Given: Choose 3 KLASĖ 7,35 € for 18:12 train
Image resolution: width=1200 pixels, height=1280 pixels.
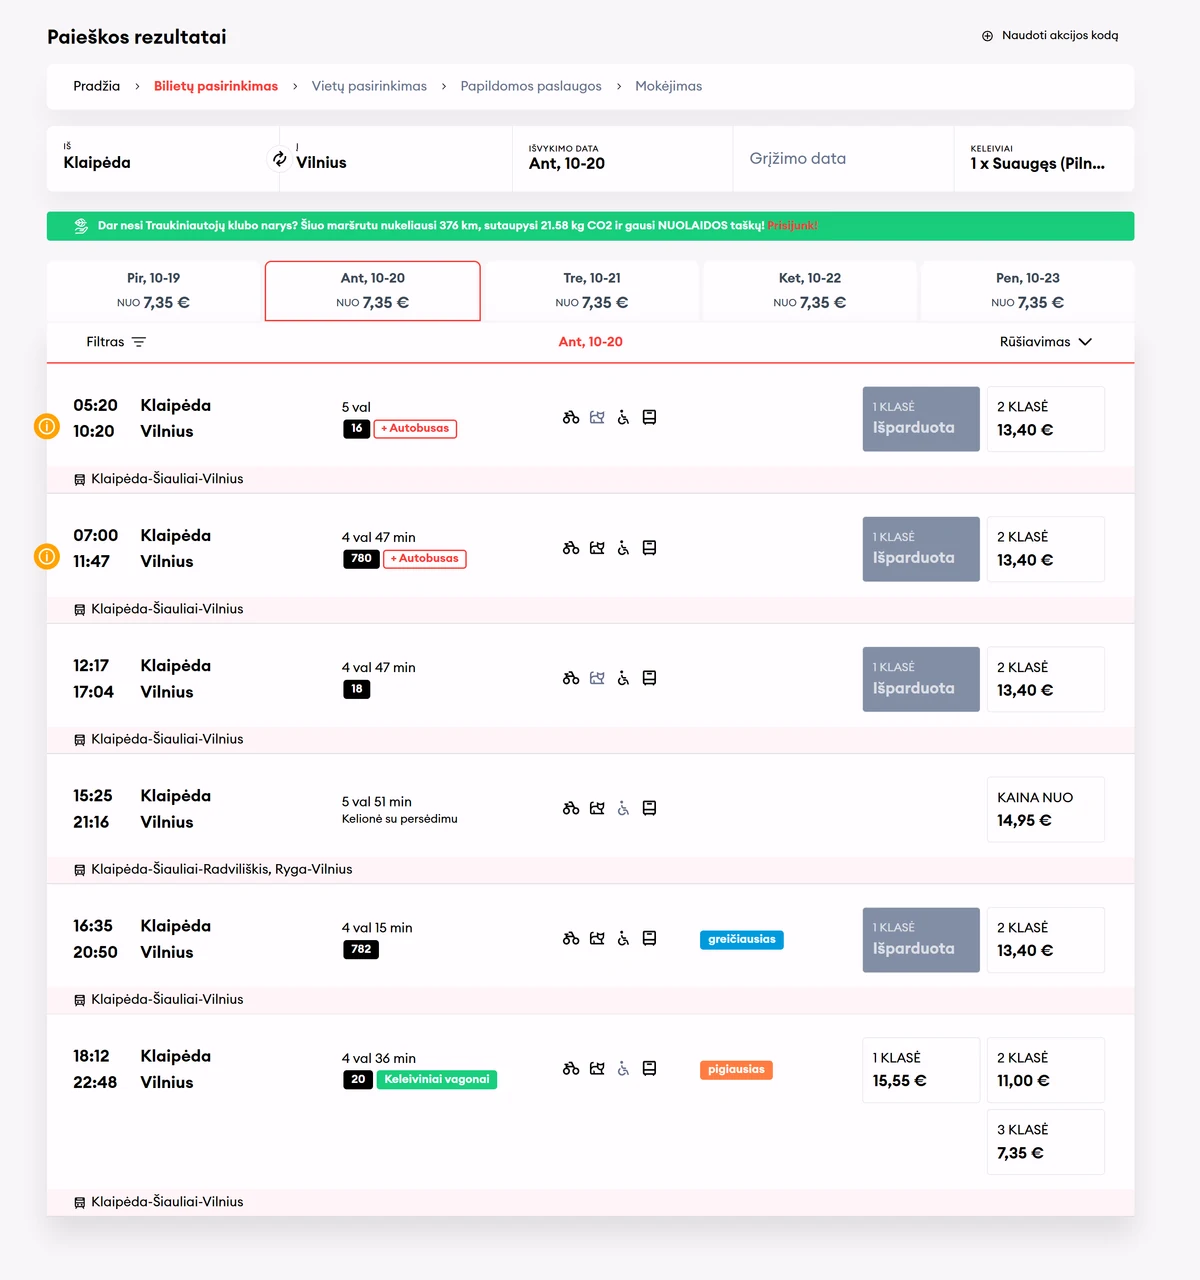Looking at the screenshot, I should pos(1045,1142).
